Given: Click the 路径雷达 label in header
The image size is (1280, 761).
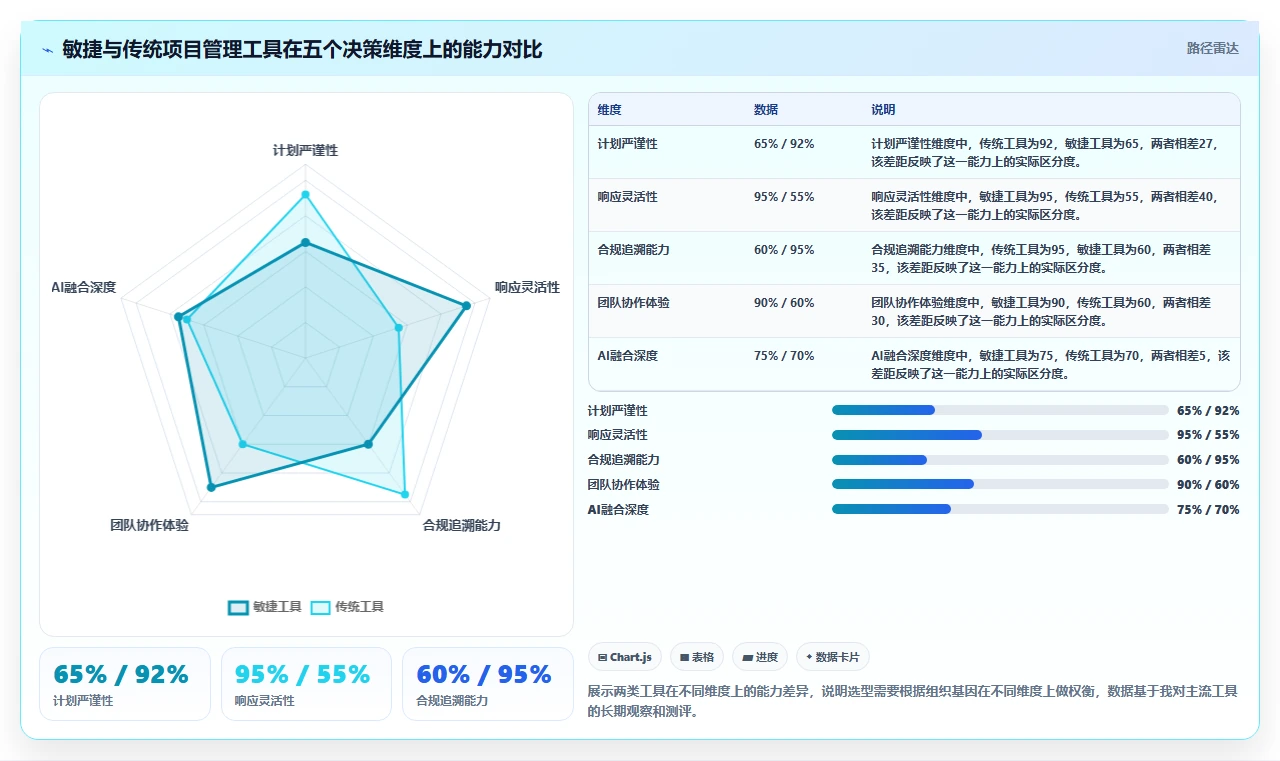Looking at the screenshot, I should pyautogui.click(x=1212, y=48).
